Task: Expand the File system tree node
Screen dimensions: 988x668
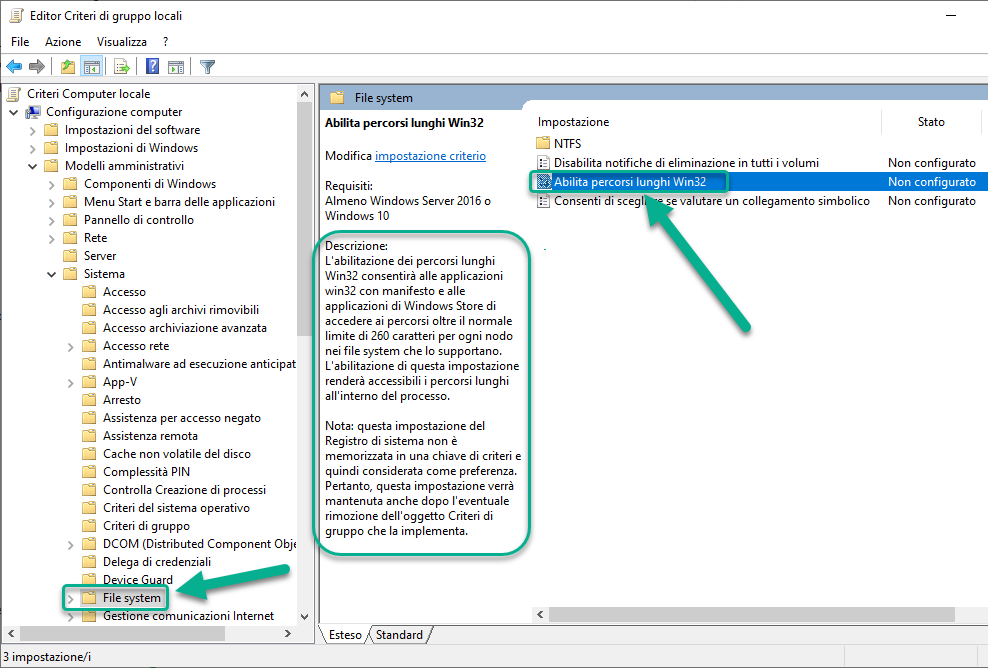Action: pos(71,599)
